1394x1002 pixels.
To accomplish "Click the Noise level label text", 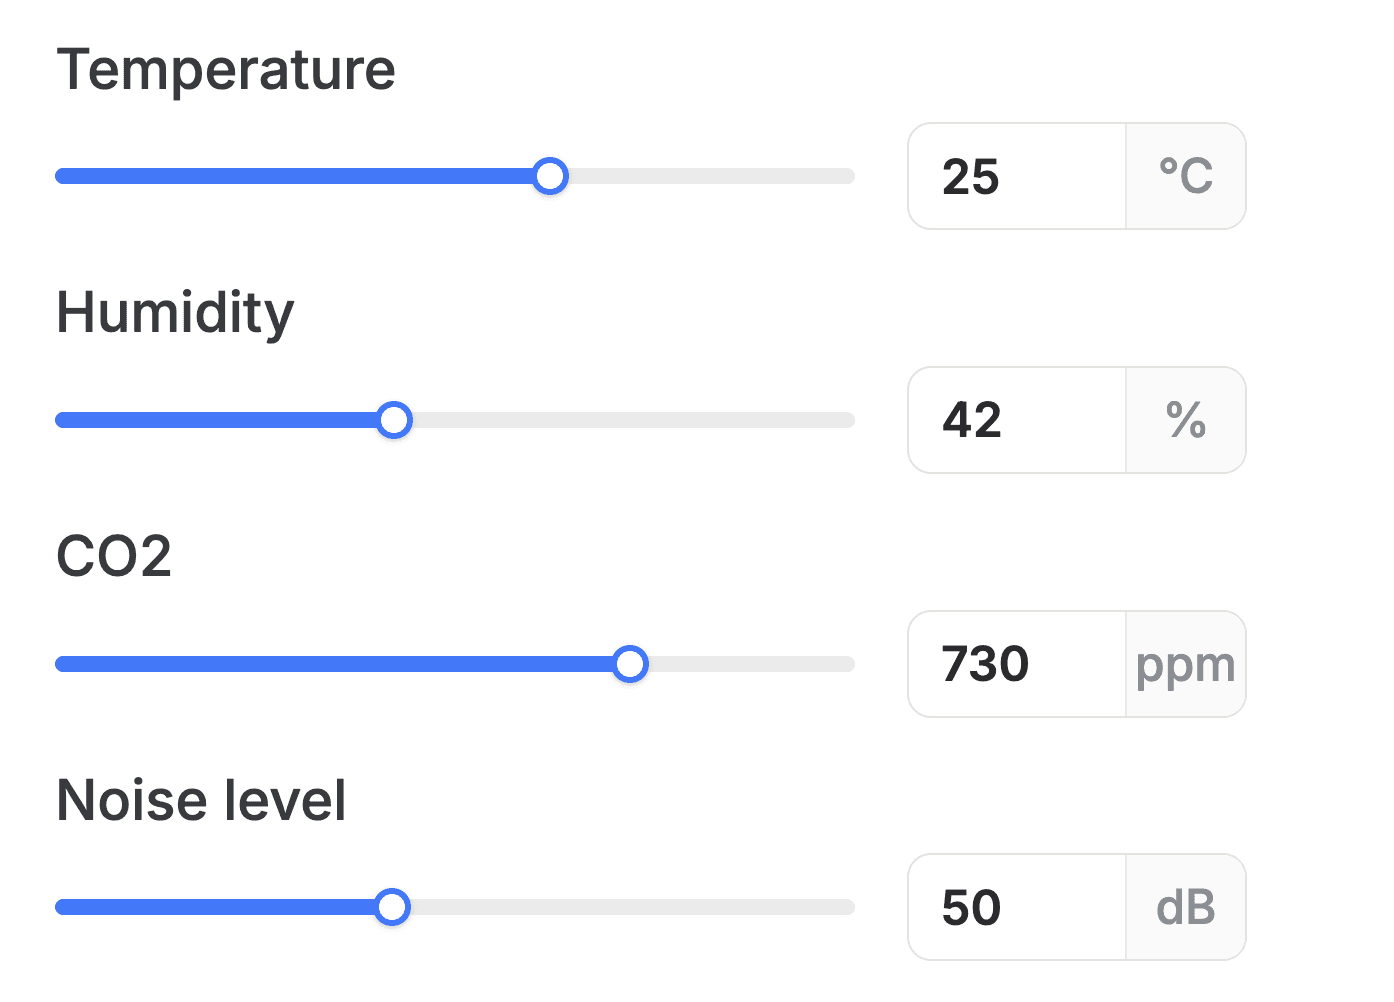I will [201, 800].
